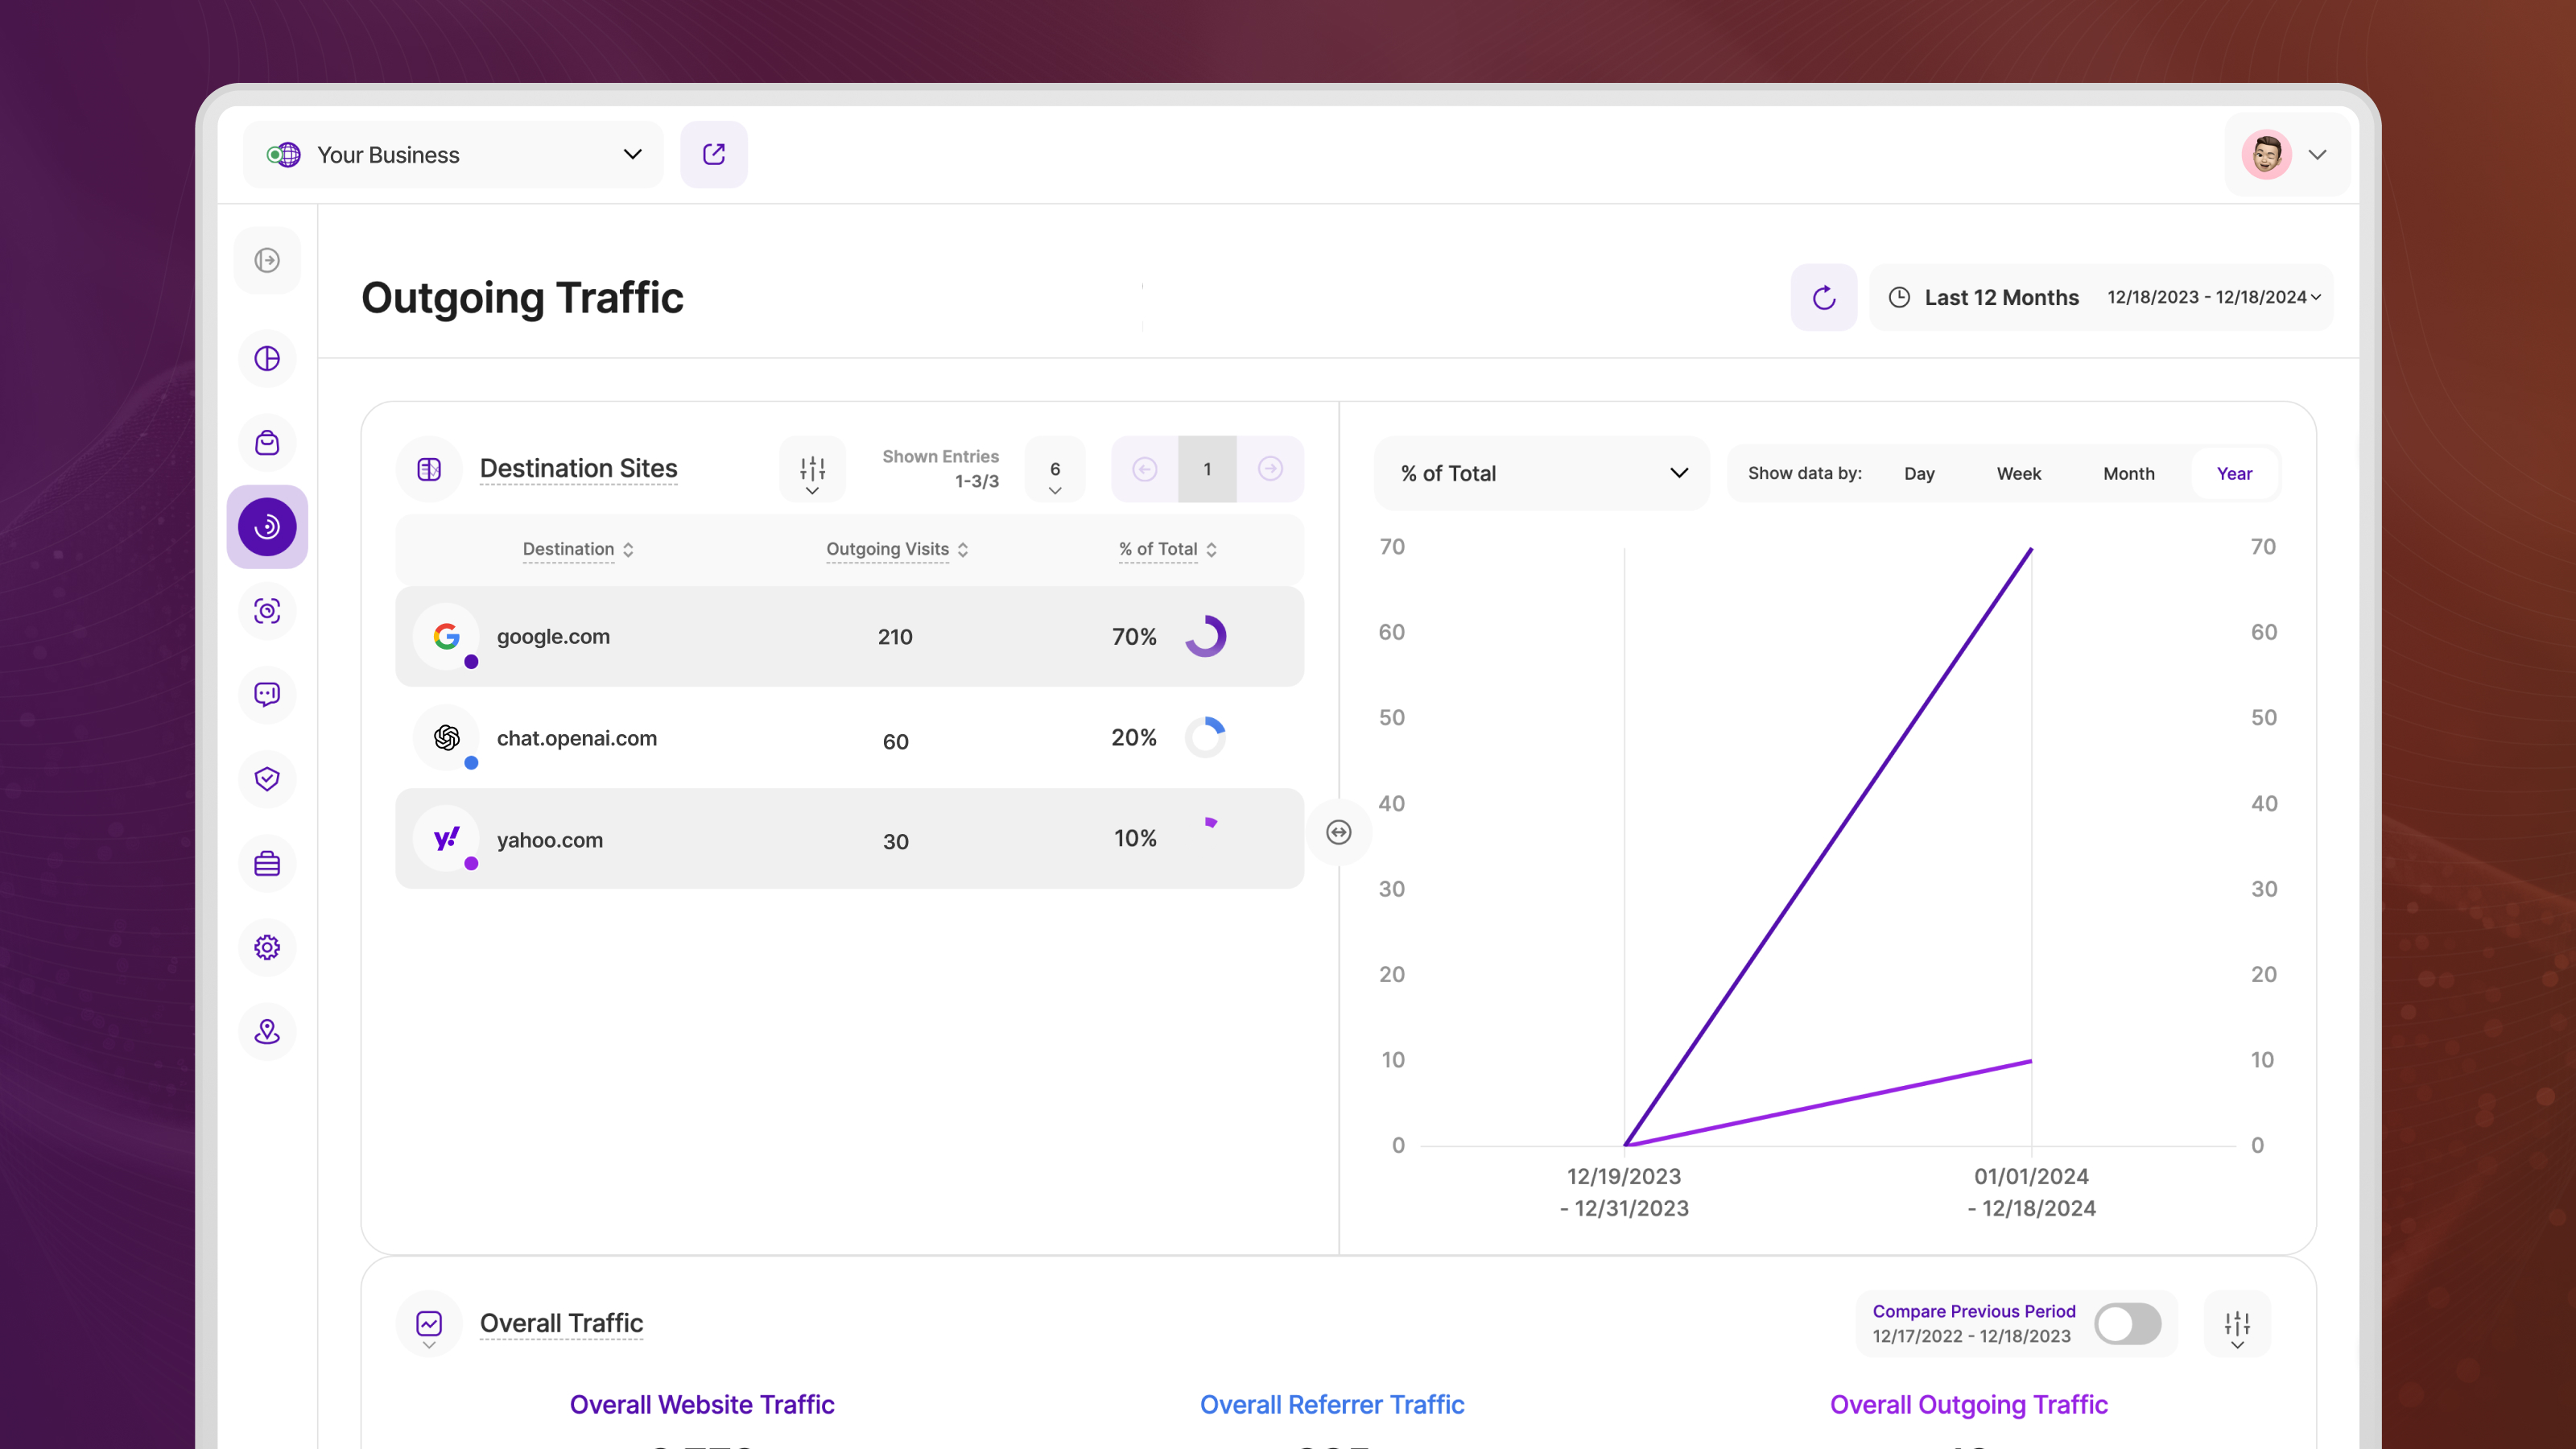Open the Your Business site dropdown
Viewport: 2576px width, 1449px height.
453,155
